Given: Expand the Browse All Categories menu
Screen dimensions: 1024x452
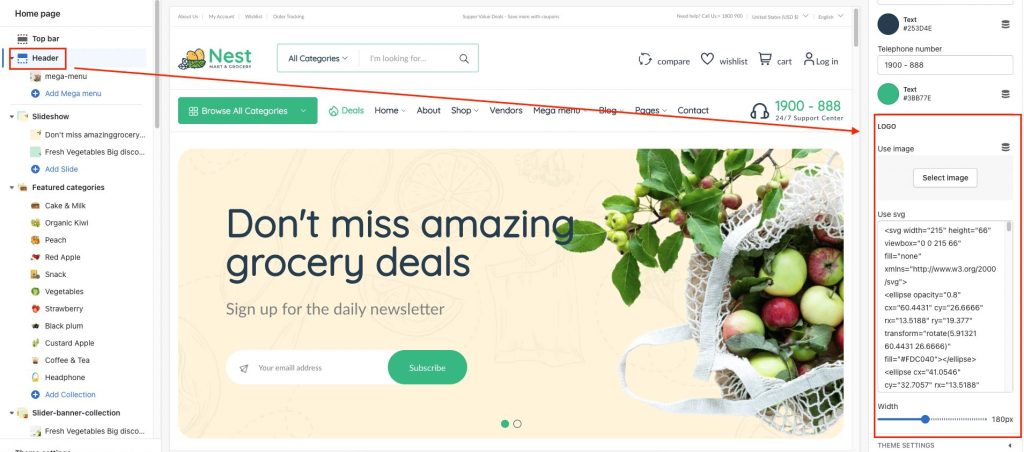Looking at the screenshot, I should pyautogui.click(x=248, y=110).
